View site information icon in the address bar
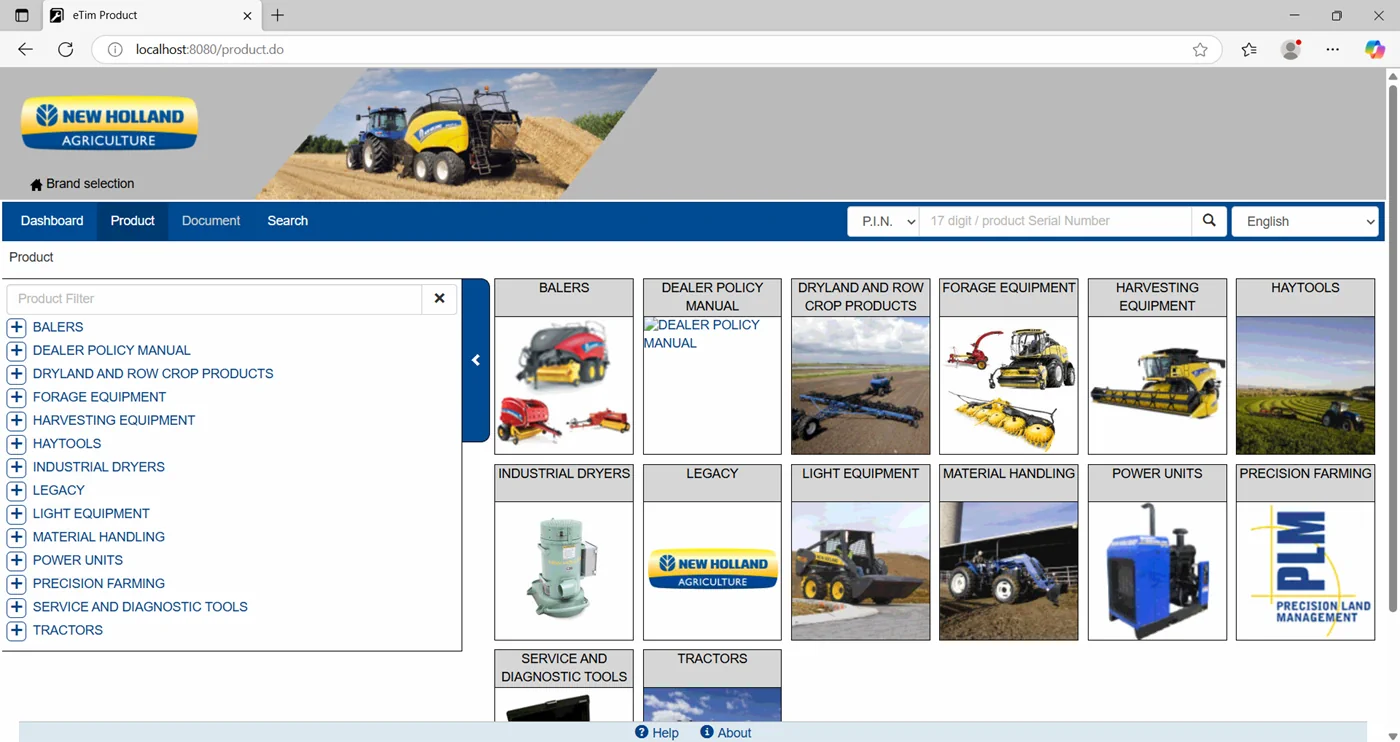This screenshot has width=1400, height=742. tap(115, 49)
